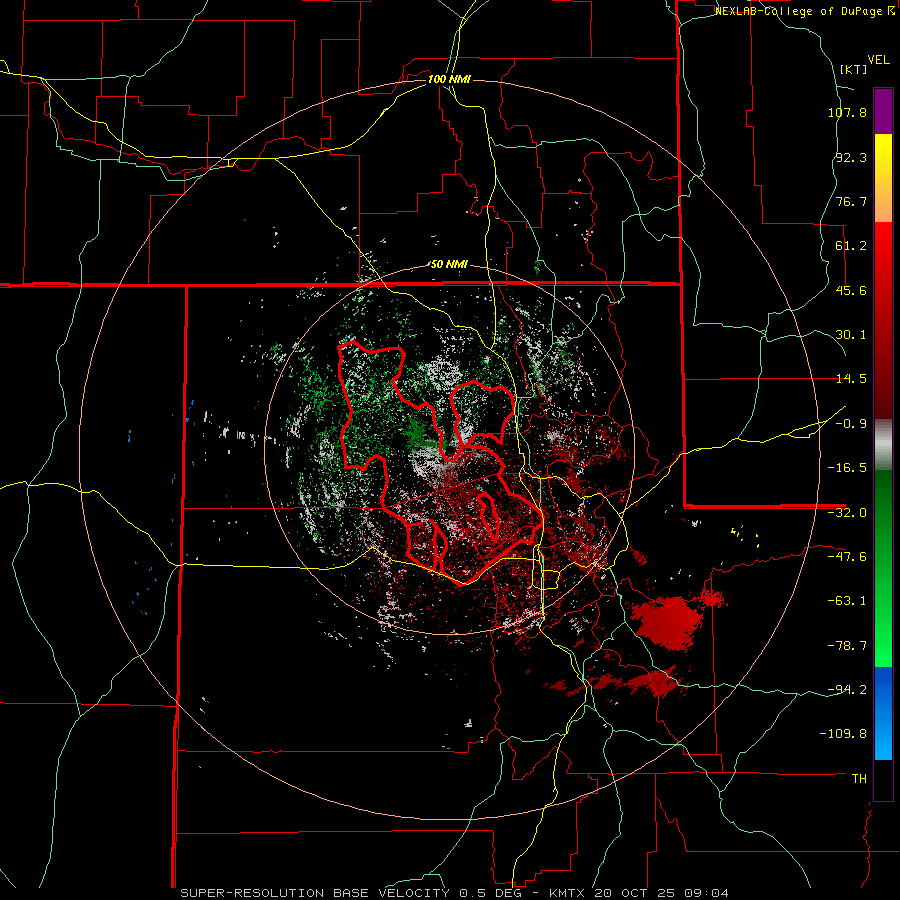Select the 30.1 scale value
The image size is (900, 900).
pyautogui.click(x=851, y=335)
